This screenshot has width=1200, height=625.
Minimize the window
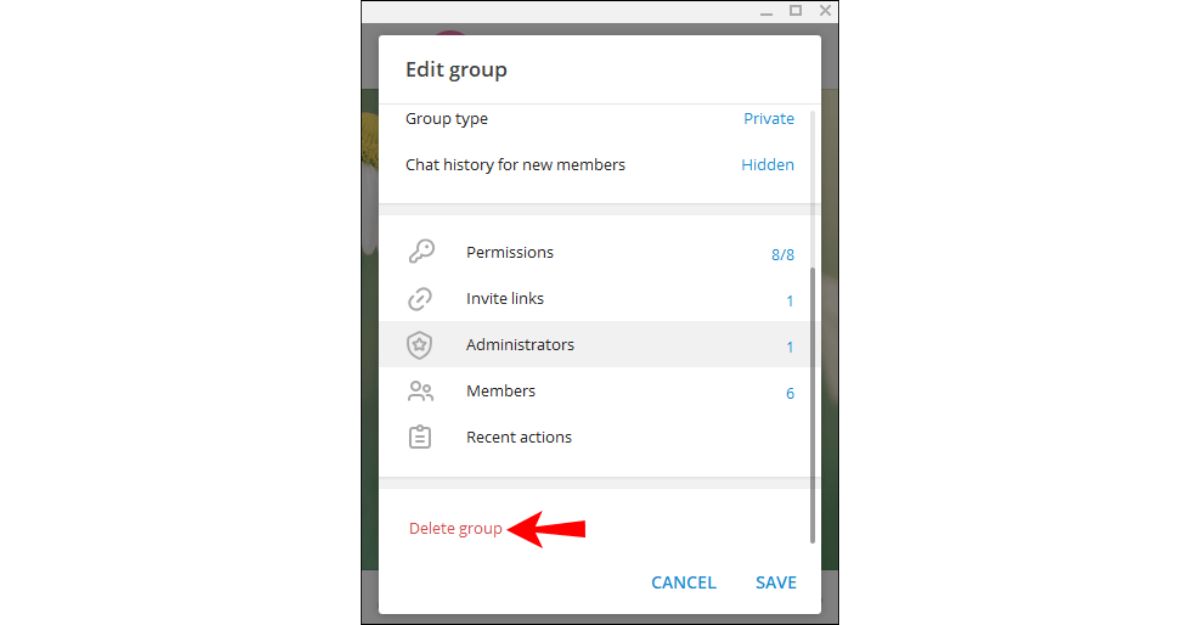click(765, 10)
